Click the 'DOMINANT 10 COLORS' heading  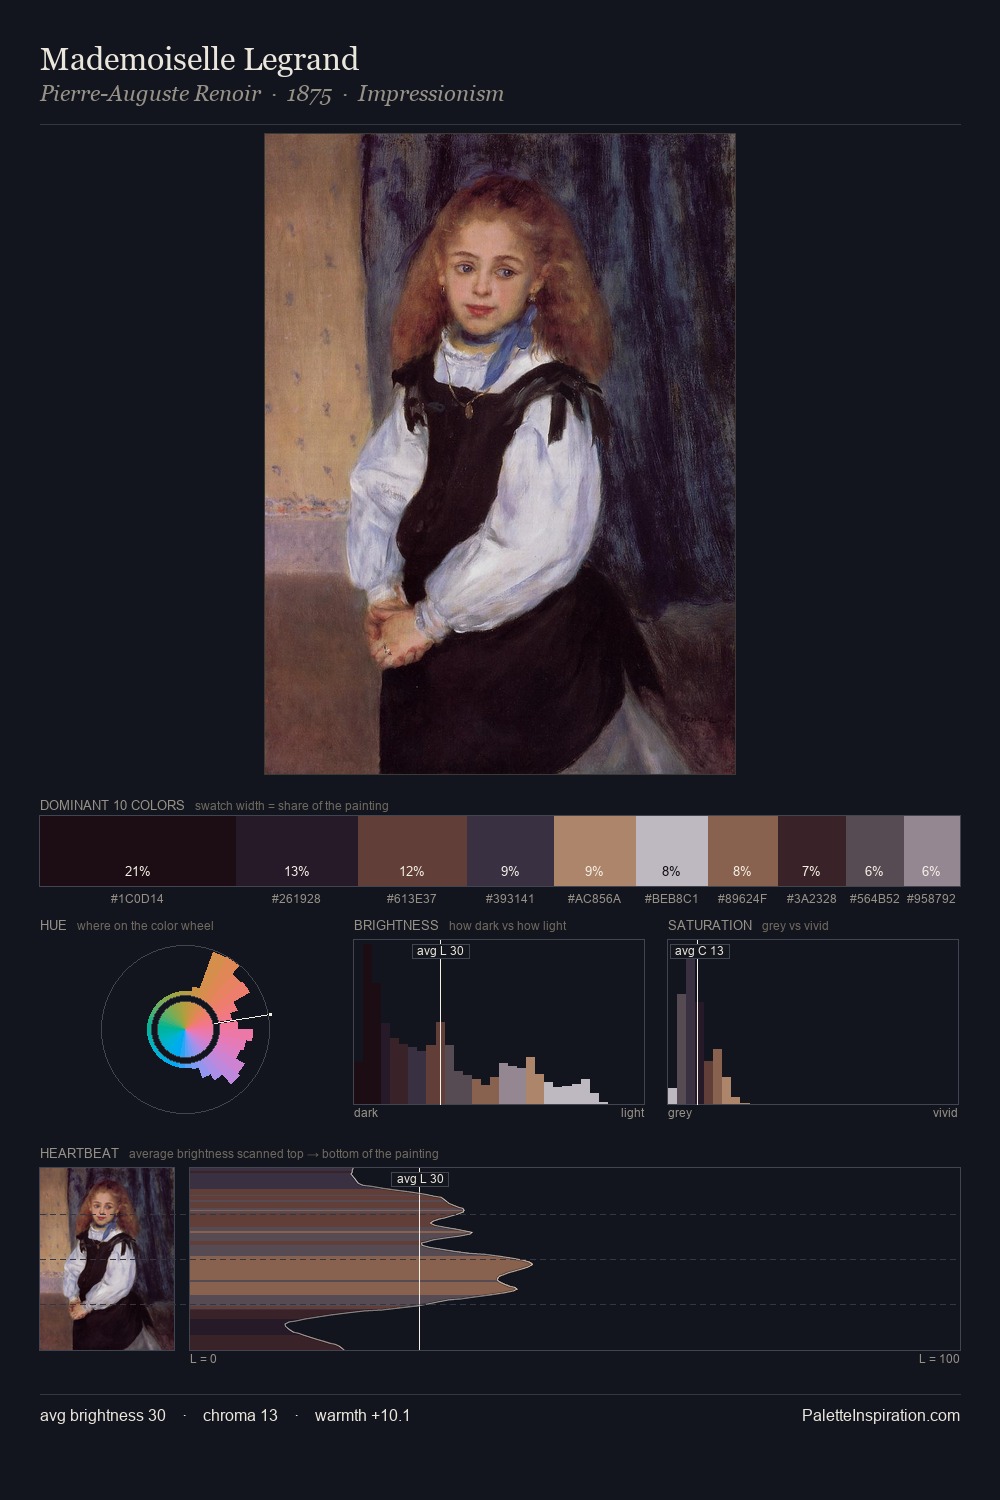point(112,805)
